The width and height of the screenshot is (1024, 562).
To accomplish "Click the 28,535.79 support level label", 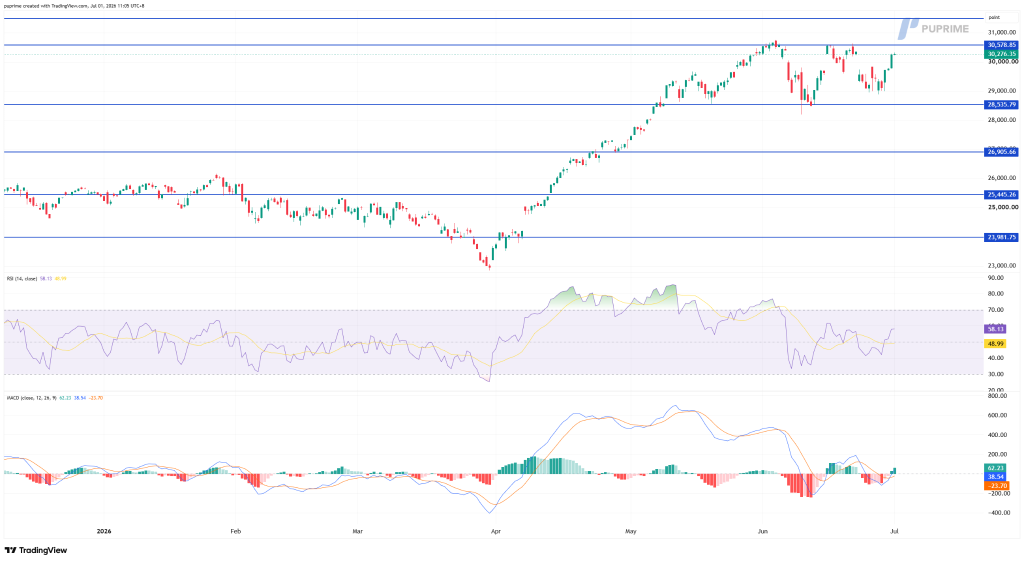I will point(1001,104).
